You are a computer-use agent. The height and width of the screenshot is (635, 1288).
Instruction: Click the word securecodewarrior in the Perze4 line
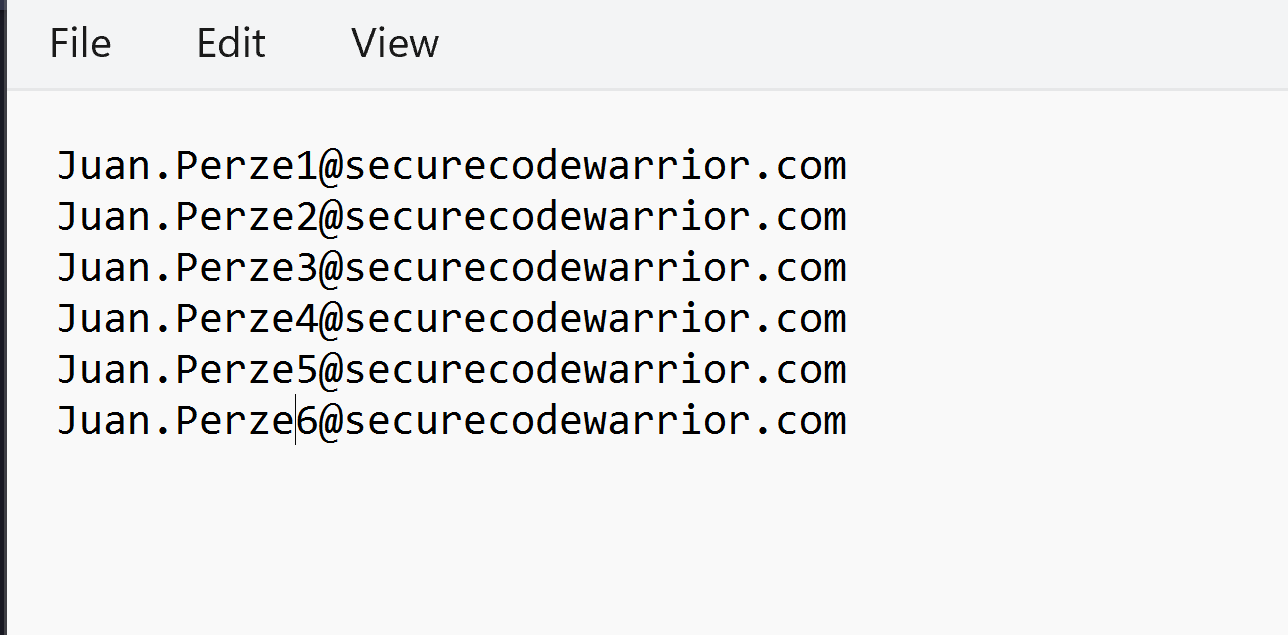546,319
